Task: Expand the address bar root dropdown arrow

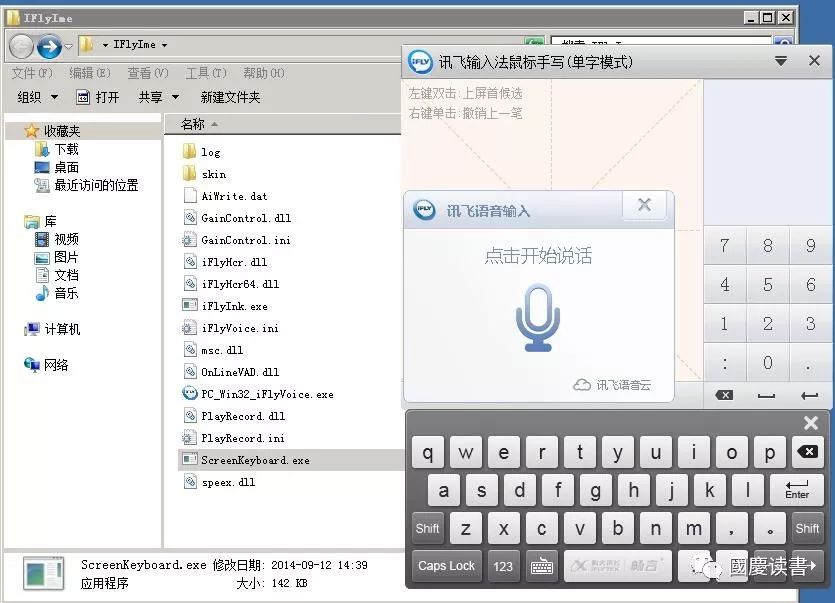Action: coord(105,45)
